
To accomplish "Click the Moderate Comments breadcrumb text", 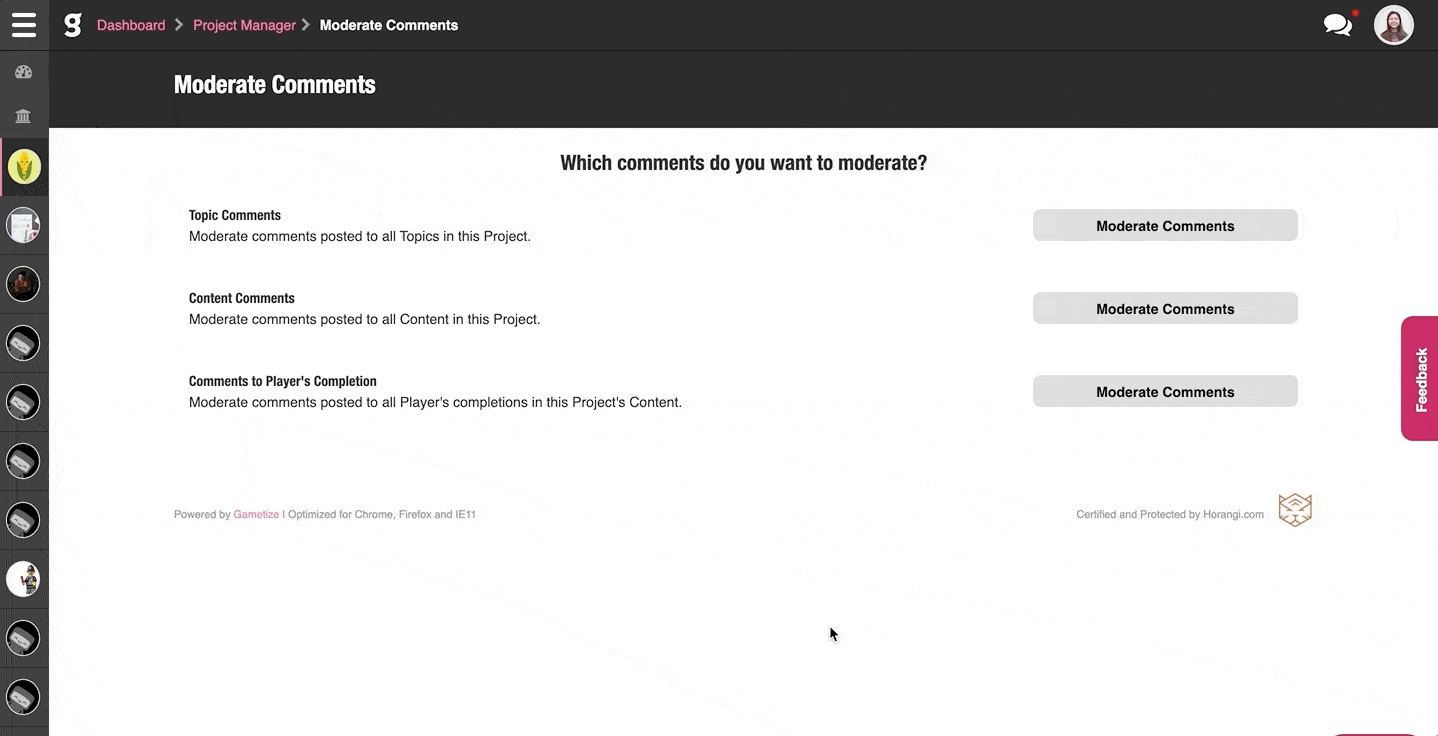I will 389,25.
